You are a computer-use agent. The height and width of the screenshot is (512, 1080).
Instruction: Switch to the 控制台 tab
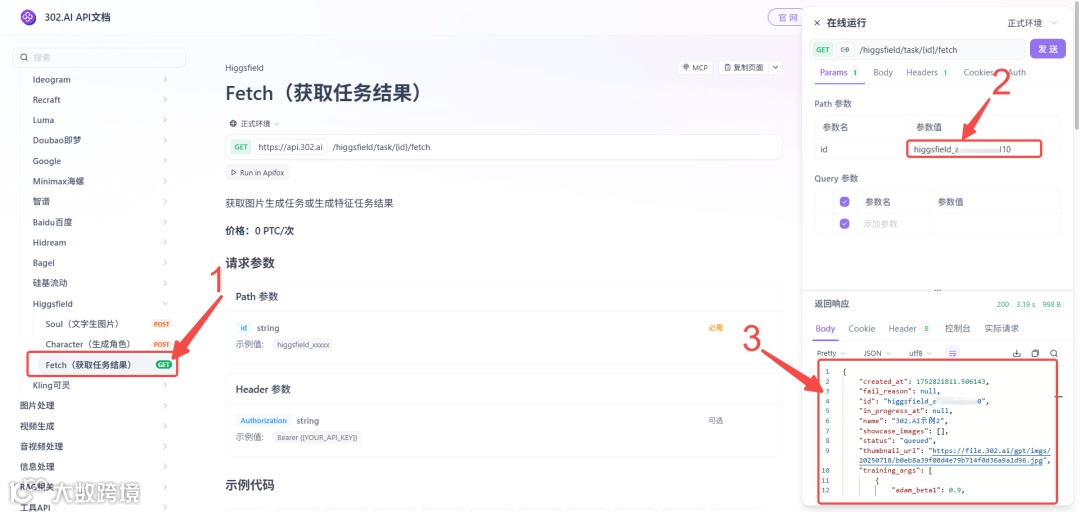(957, 329)
